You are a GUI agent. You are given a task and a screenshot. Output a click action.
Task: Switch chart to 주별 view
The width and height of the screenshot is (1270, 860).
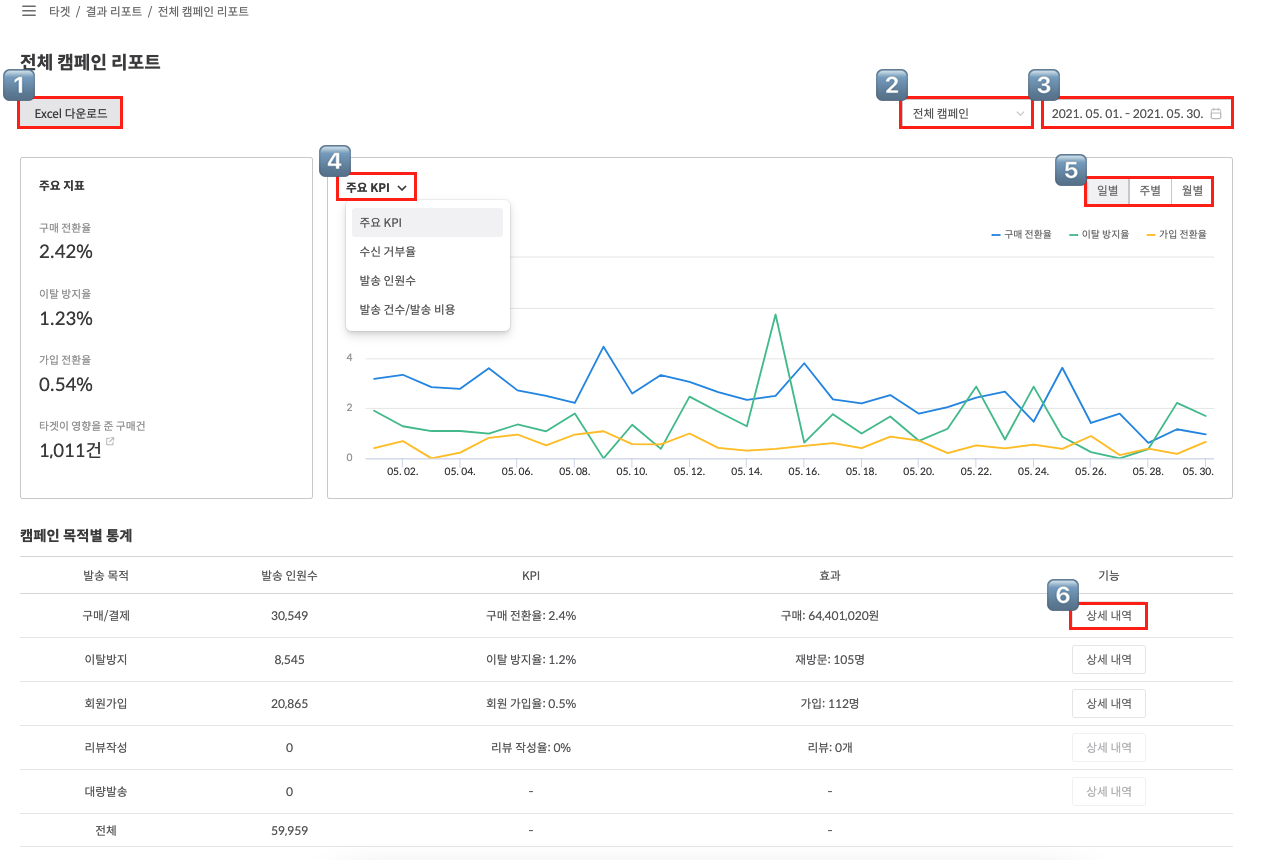[1150, 191]
